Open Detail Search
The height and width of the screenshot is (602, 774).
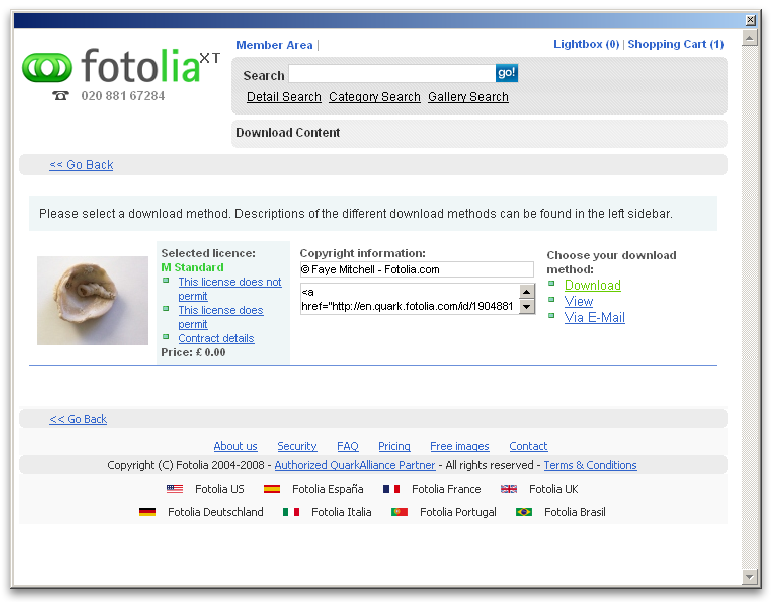(284, 97)
